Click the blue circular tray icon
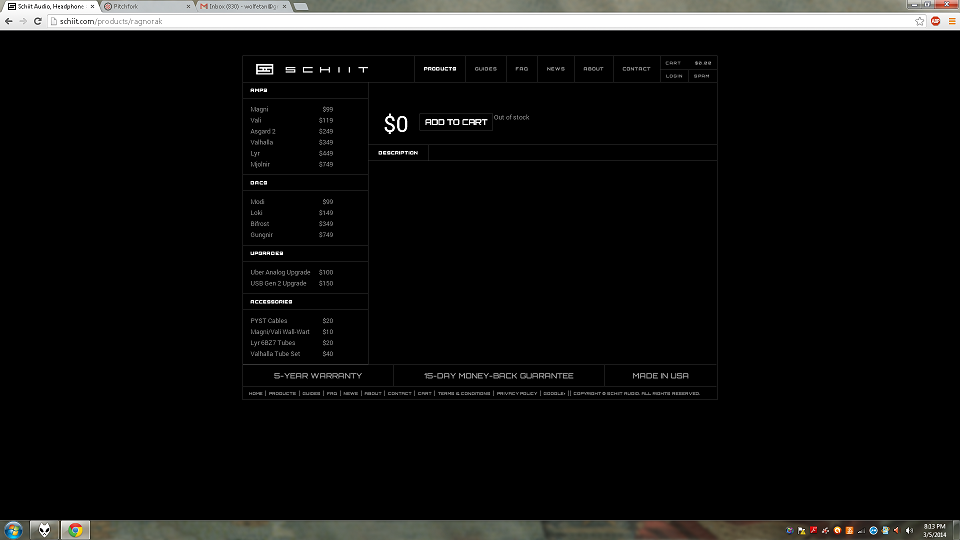 pos(874,530)
